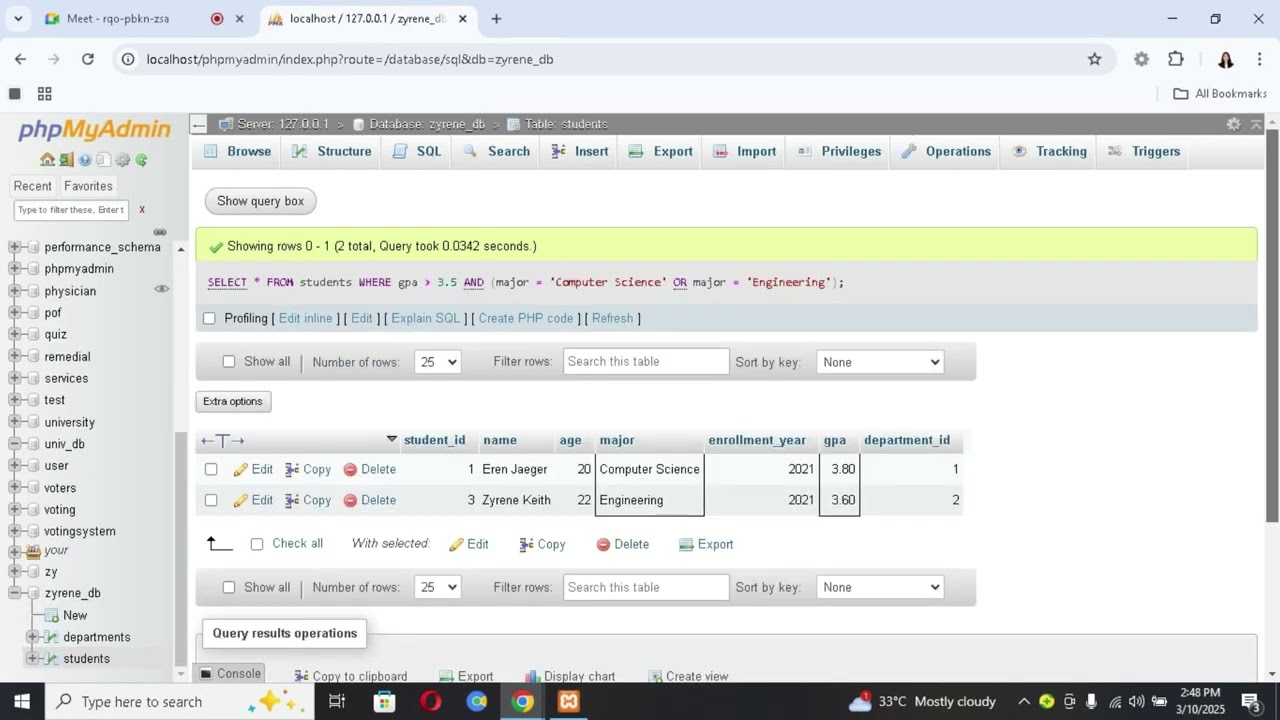Click the green reload navigation icon
This screenshot has height=720, width=1280.
(x=142, y=160)
